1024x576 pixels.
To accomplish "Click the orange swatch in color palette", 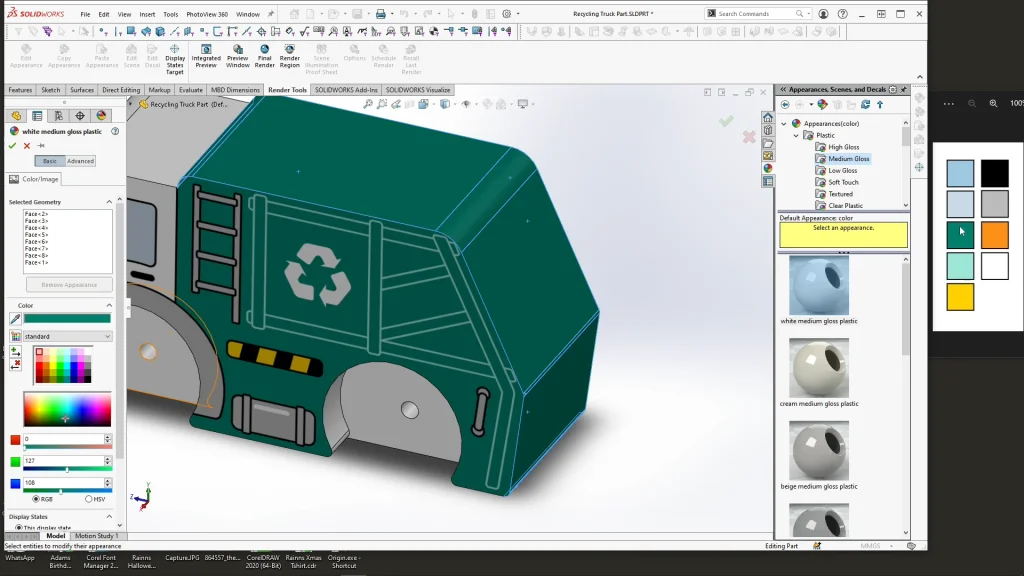I will pos(994,235).
